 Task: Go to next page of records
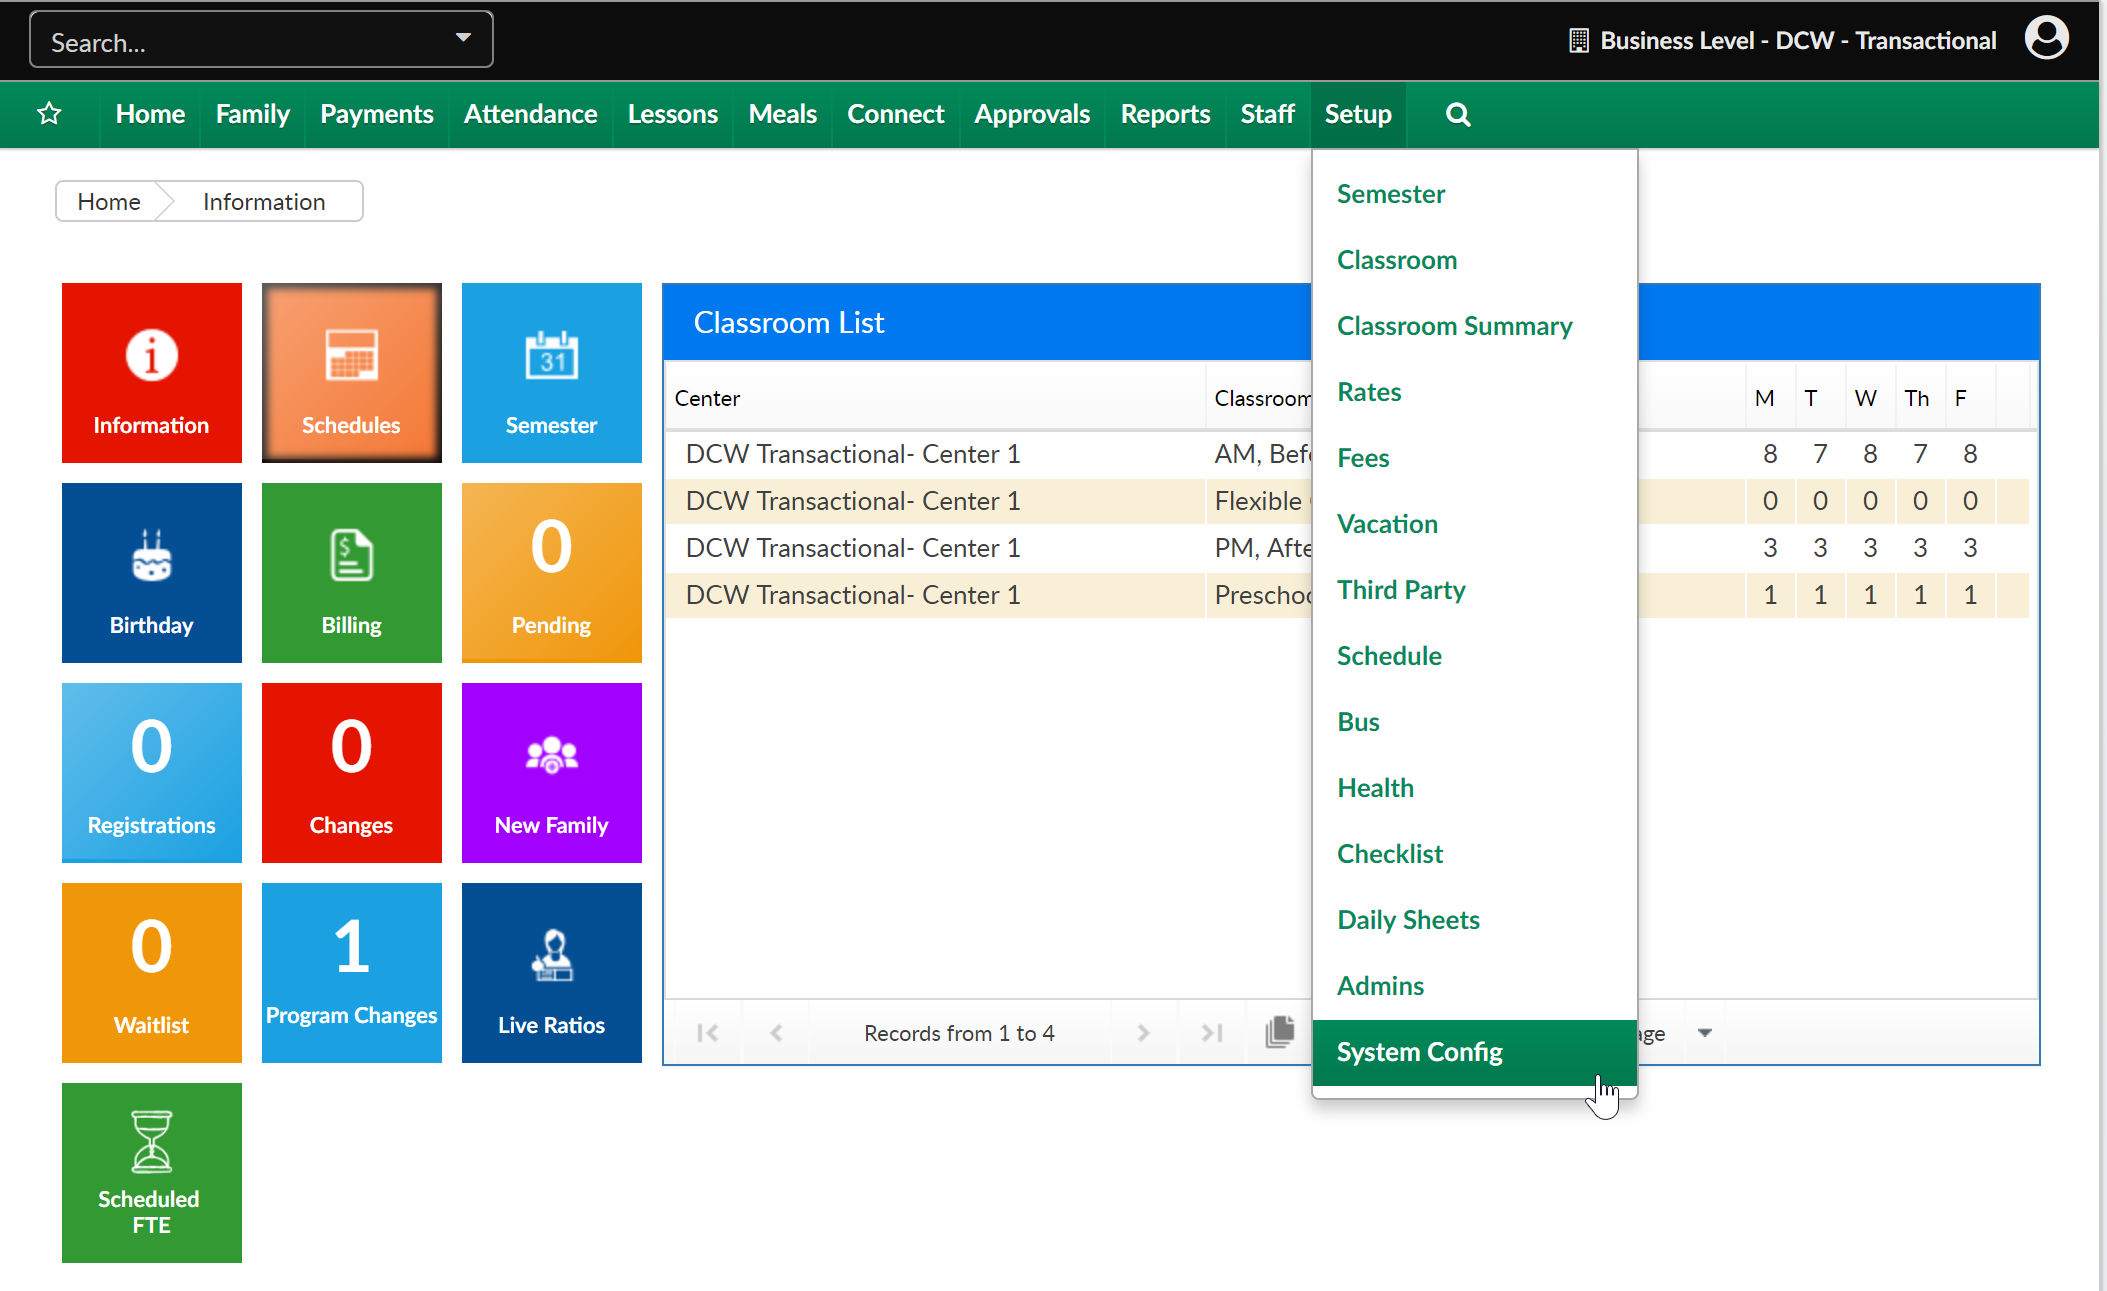[1143, 1032]
